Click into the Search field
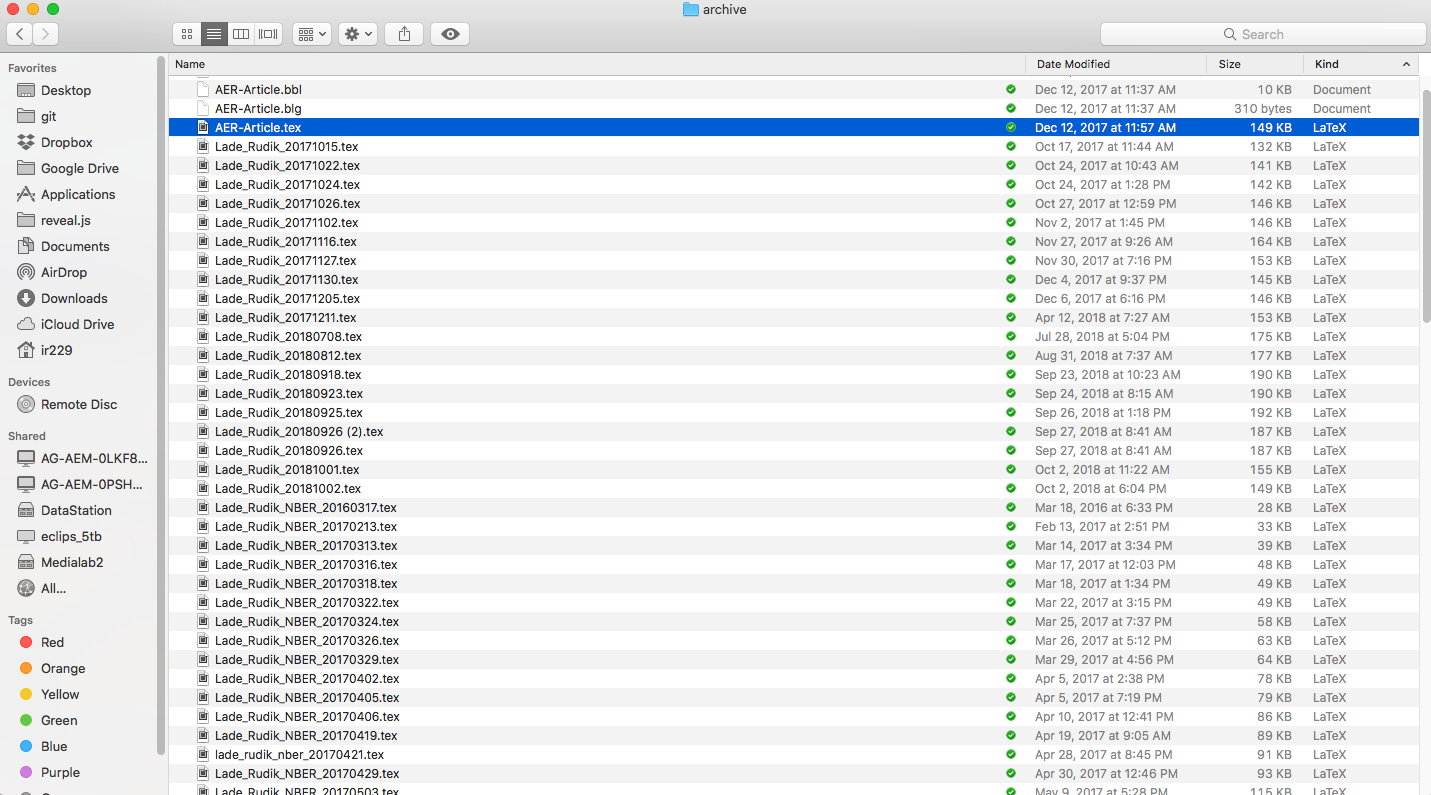Viewport: 1431px width, 795px height. [1262, 34]
